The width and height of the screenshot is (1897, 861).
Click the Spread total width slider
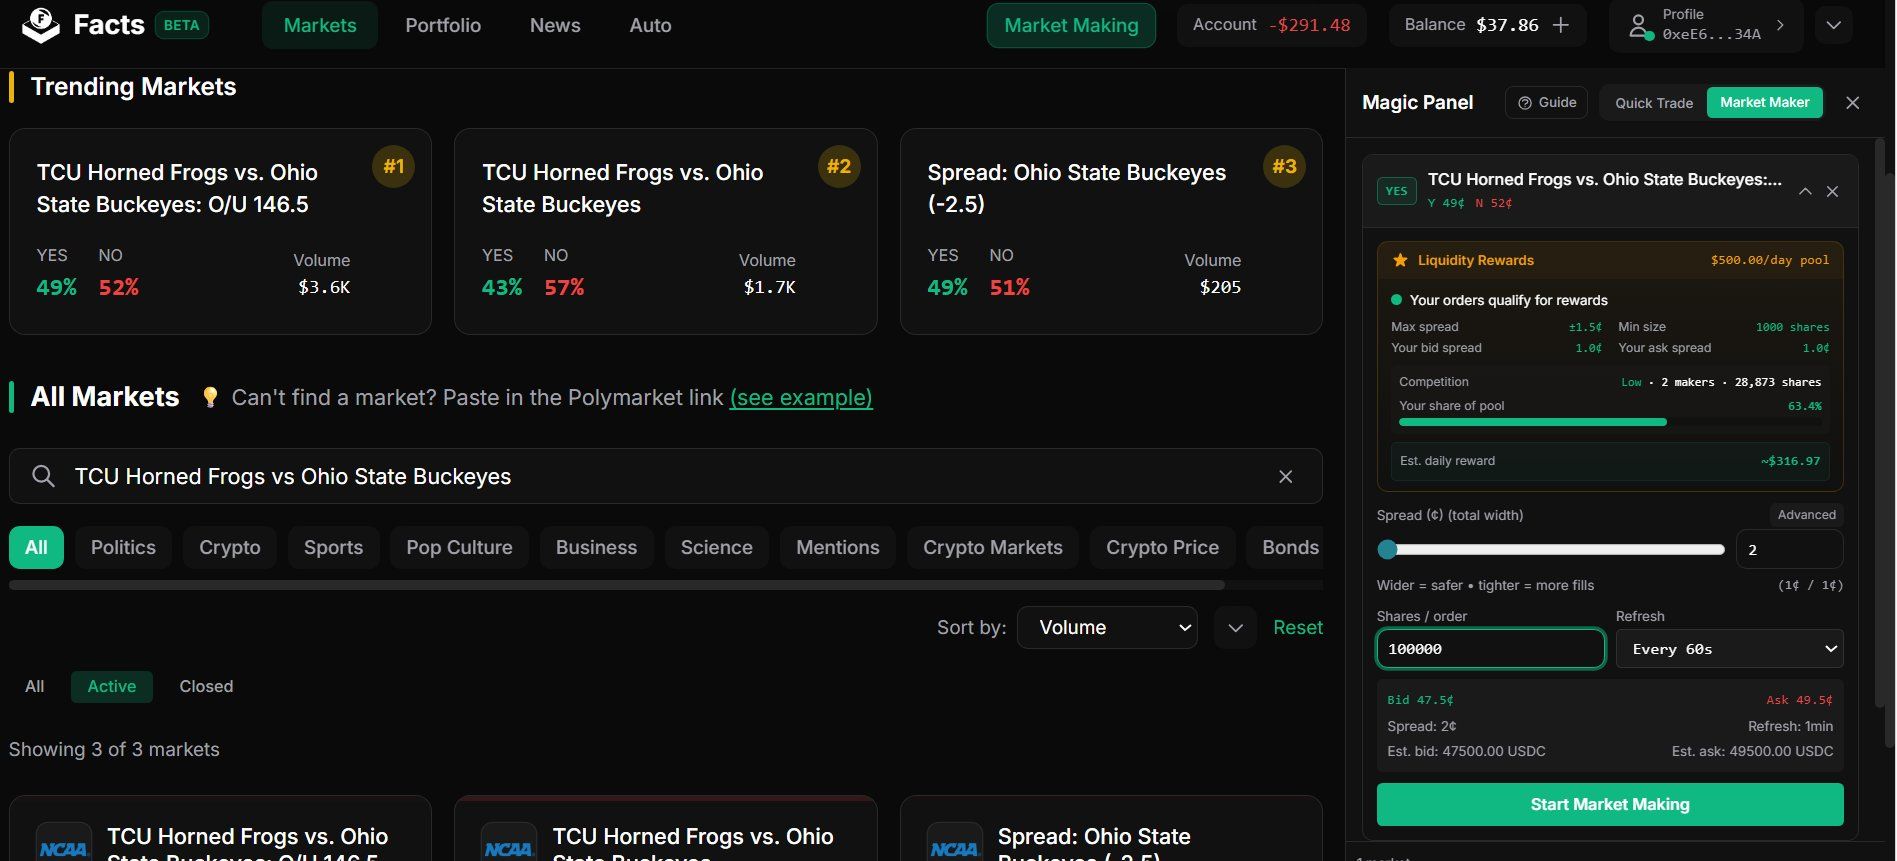pyautogui.click(x=1555, y=550)
